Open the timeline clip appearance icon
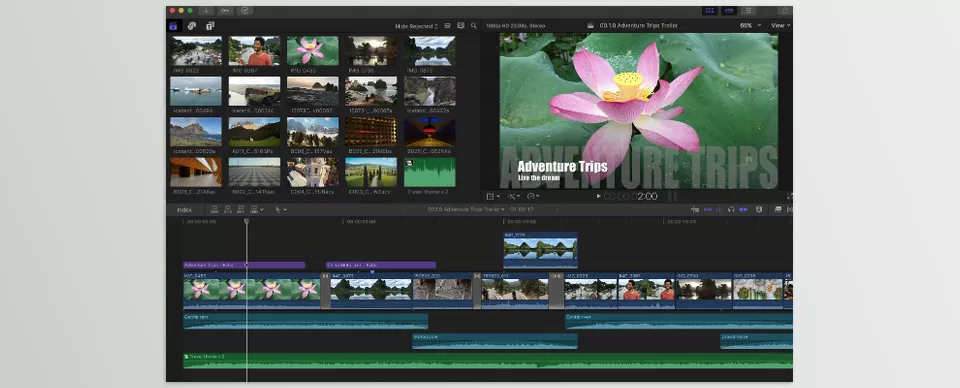960x388 pixels. 759,209
